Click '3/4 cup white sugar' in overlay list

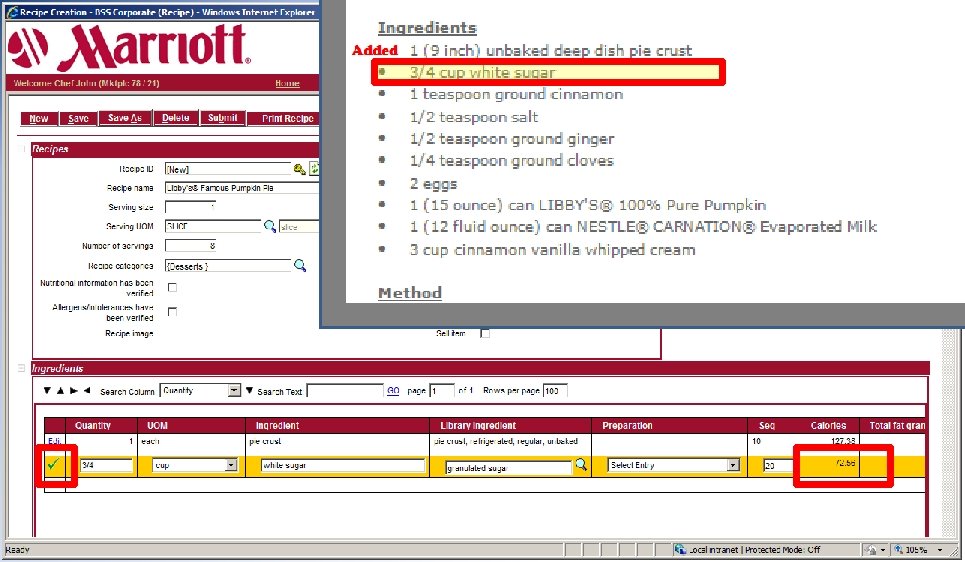[x=482, y=73]
